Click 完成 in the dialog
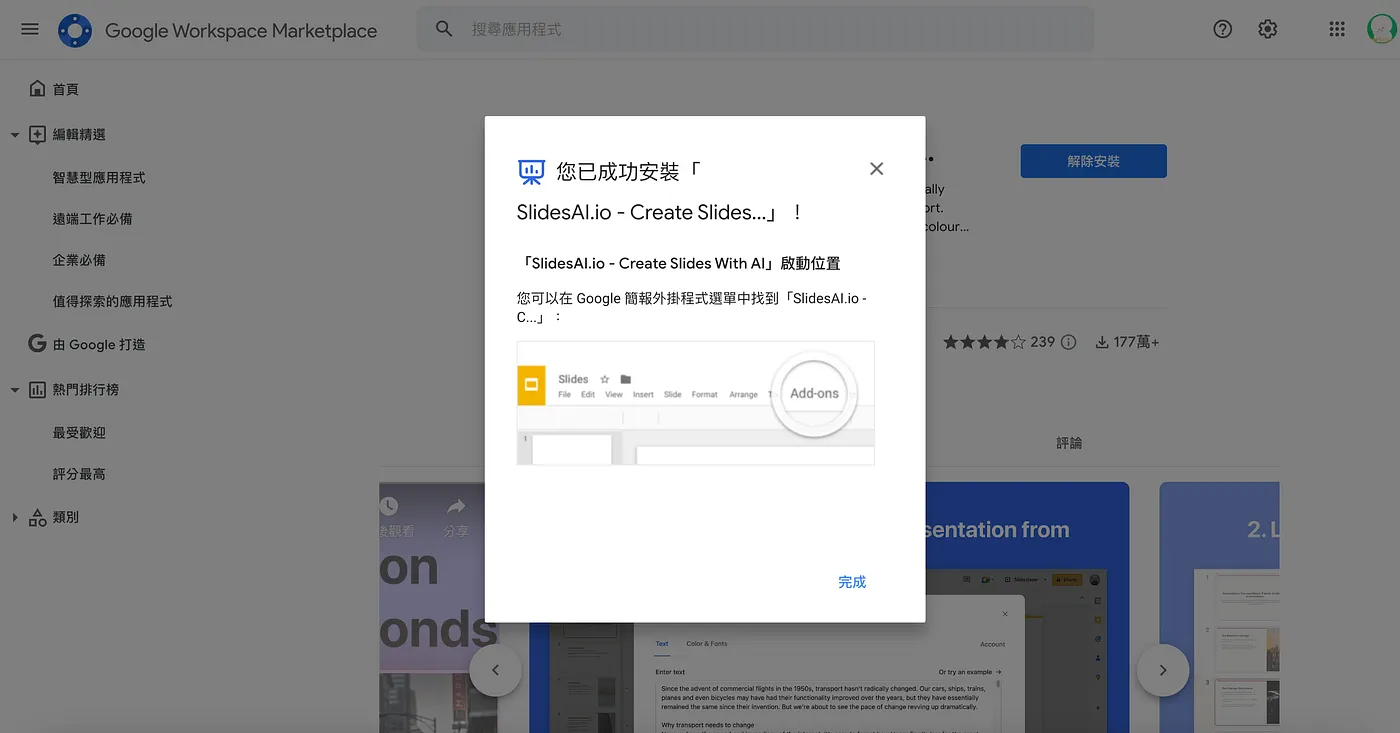This screenshot has height=733, width=1400. (852, 582)
